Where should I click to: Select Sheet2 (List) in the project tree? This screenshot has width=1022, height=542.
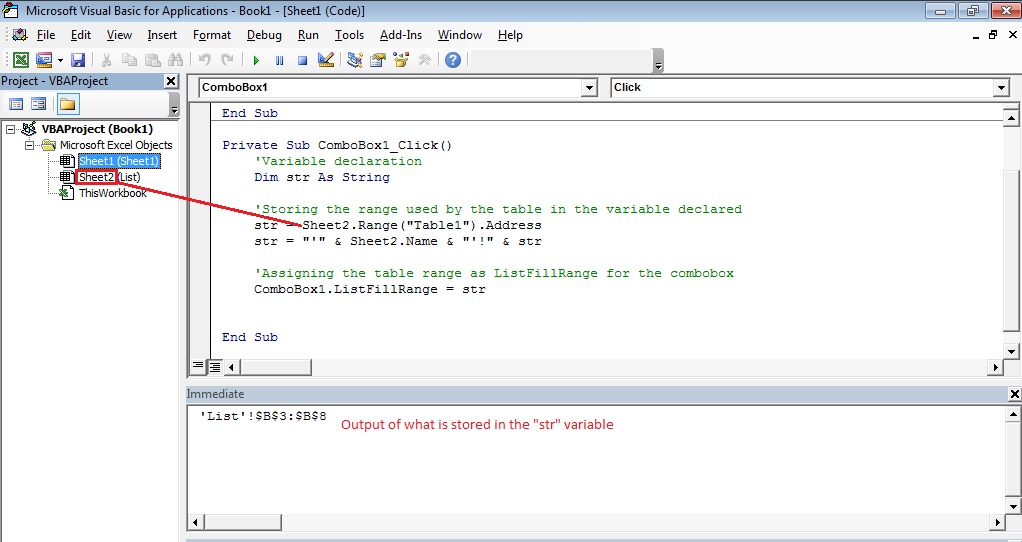[x=109, y=177]
